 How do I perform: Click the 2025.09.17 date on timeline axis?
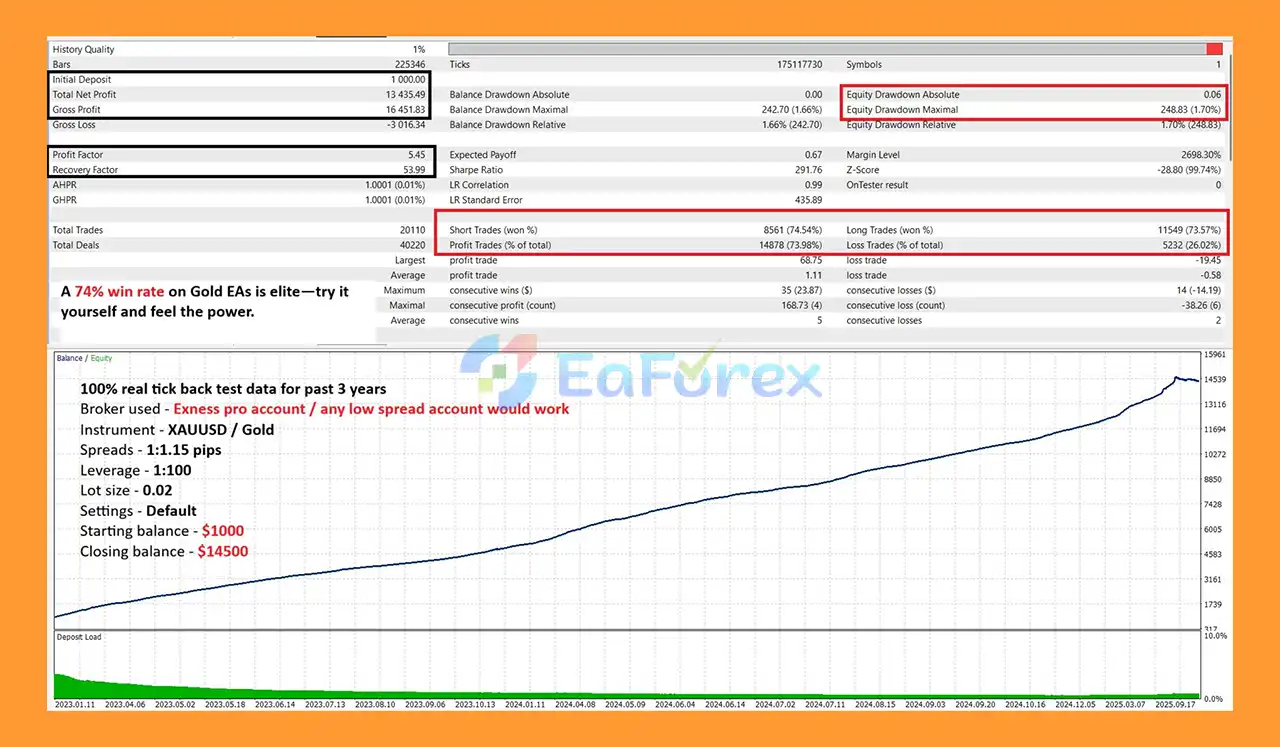[x=1177, y=704]
